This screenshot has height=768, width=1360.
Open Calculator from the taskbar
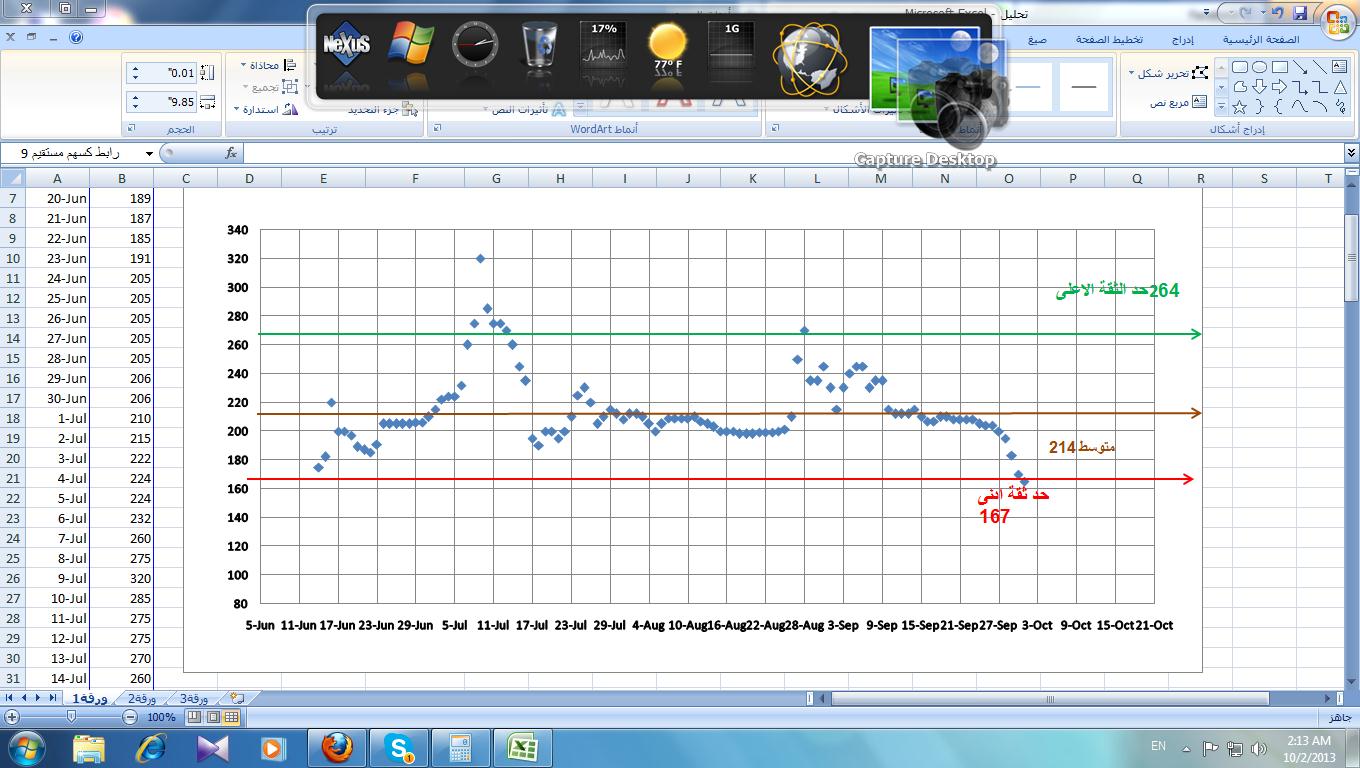pos(461,747)
